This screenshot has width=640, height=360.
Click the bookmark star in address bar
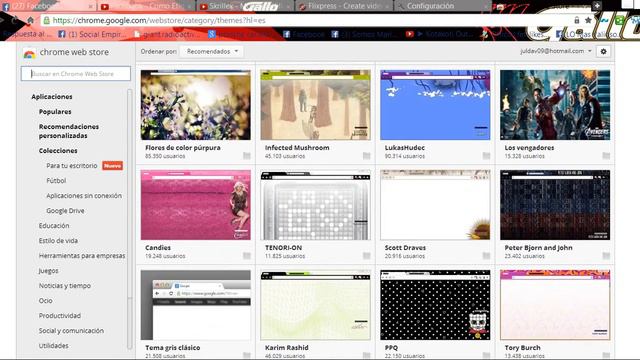coord(588,20)
